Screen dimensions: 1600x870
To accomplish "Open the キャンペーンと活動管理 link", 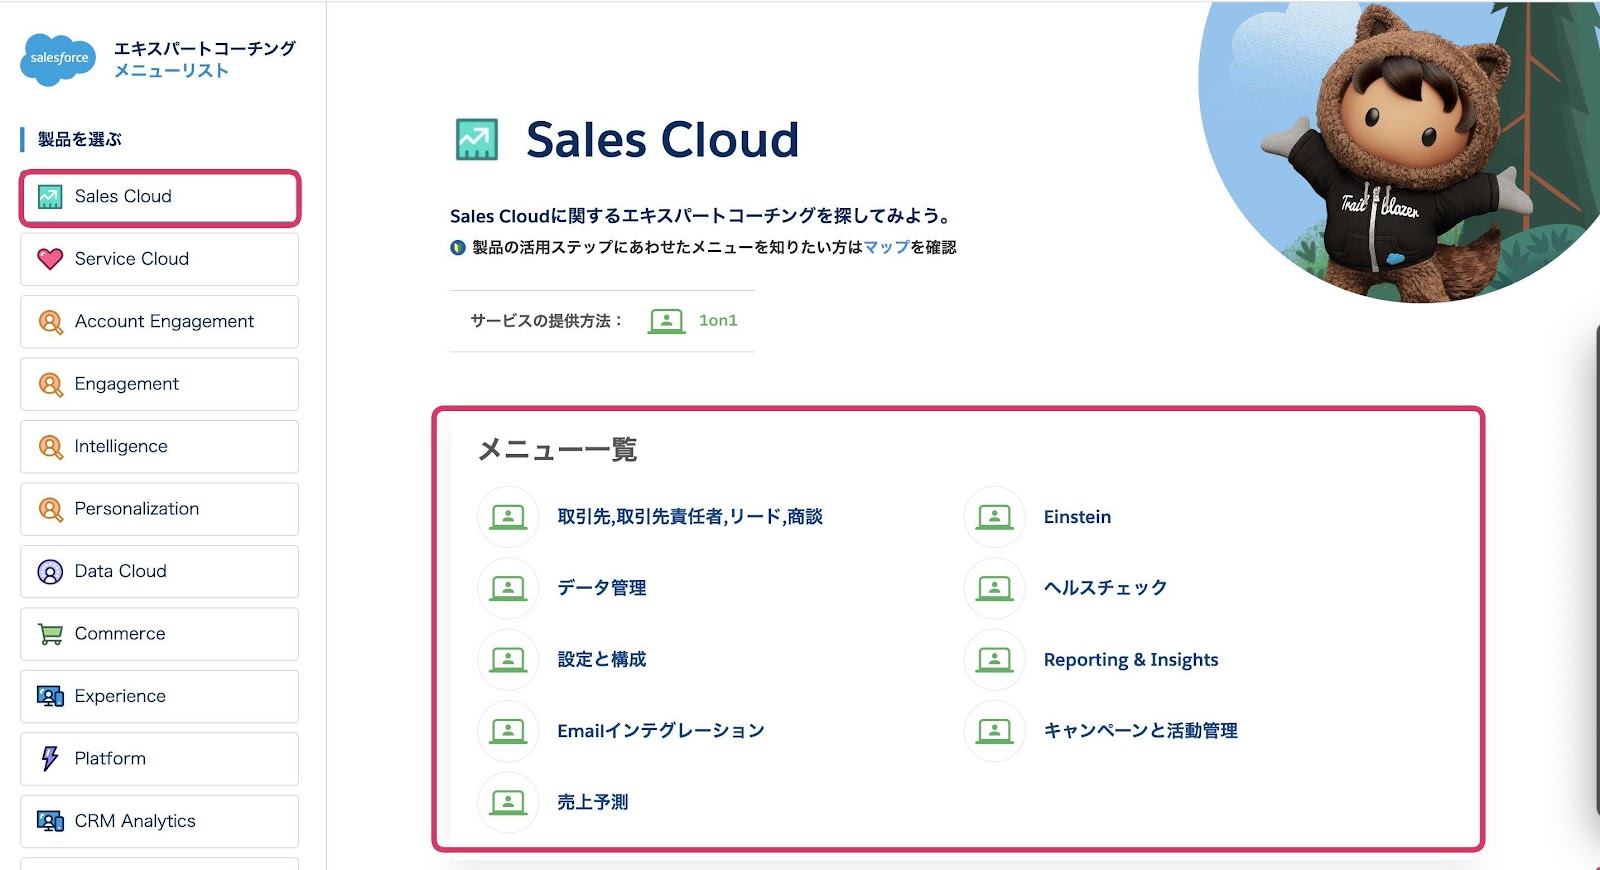I will pyautogui.click(x=1140, y=731).
